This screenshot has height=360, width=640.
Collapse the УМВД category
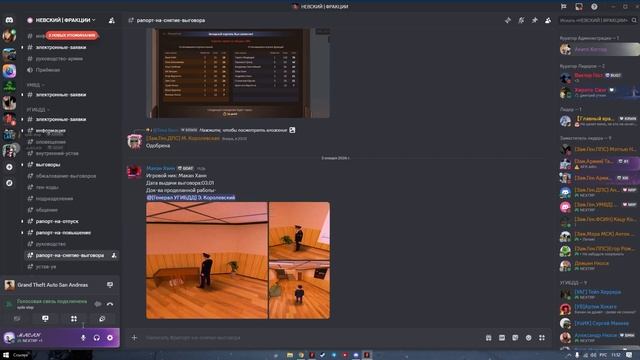(x=36, y=85)
